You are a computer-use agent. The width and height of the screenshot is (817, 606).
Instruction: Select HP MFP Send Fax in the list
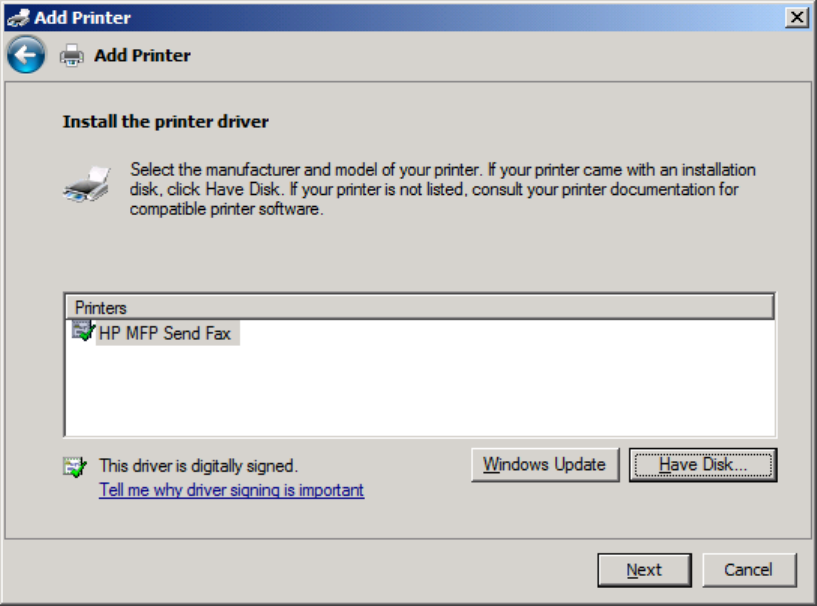click(164, 333)
